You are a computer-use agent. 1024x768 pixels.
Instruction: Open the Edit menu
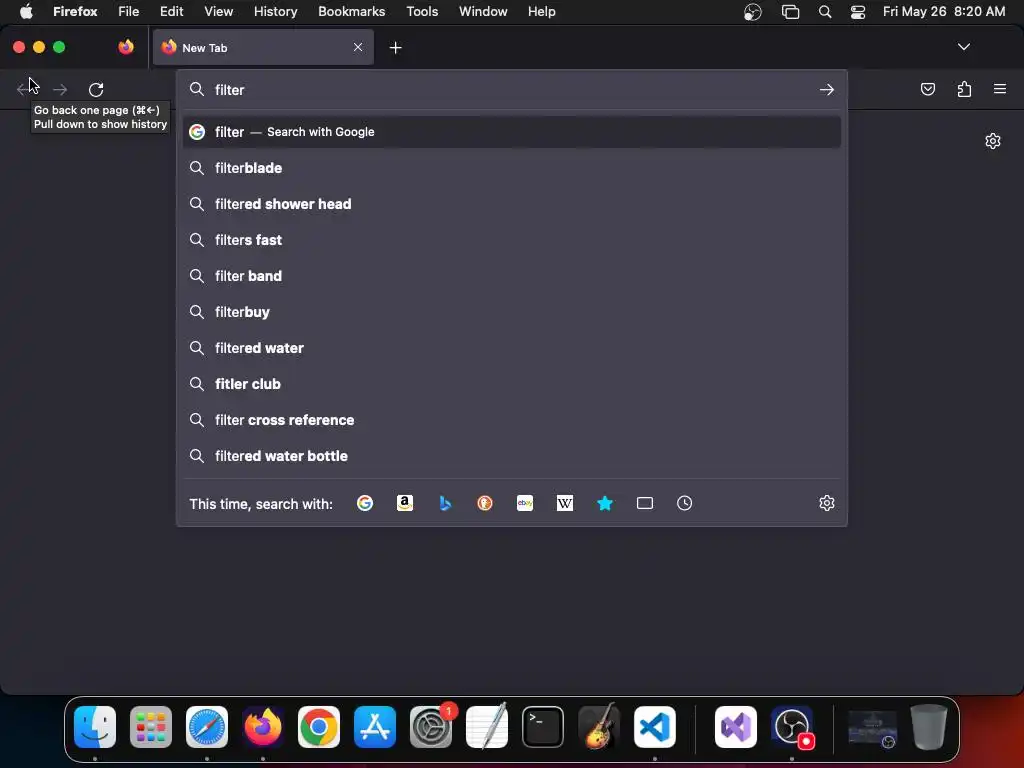(x=171, y=12)
